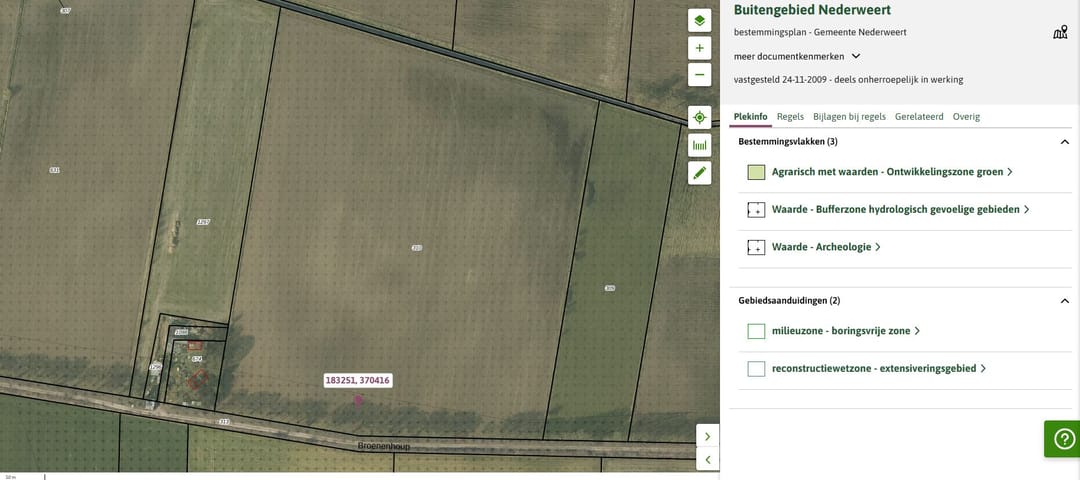The width and height of the screenshot is (1080, 480).
Task: Collapse the Gebiedsaanduidingen section
Action: coord(1064,301)
